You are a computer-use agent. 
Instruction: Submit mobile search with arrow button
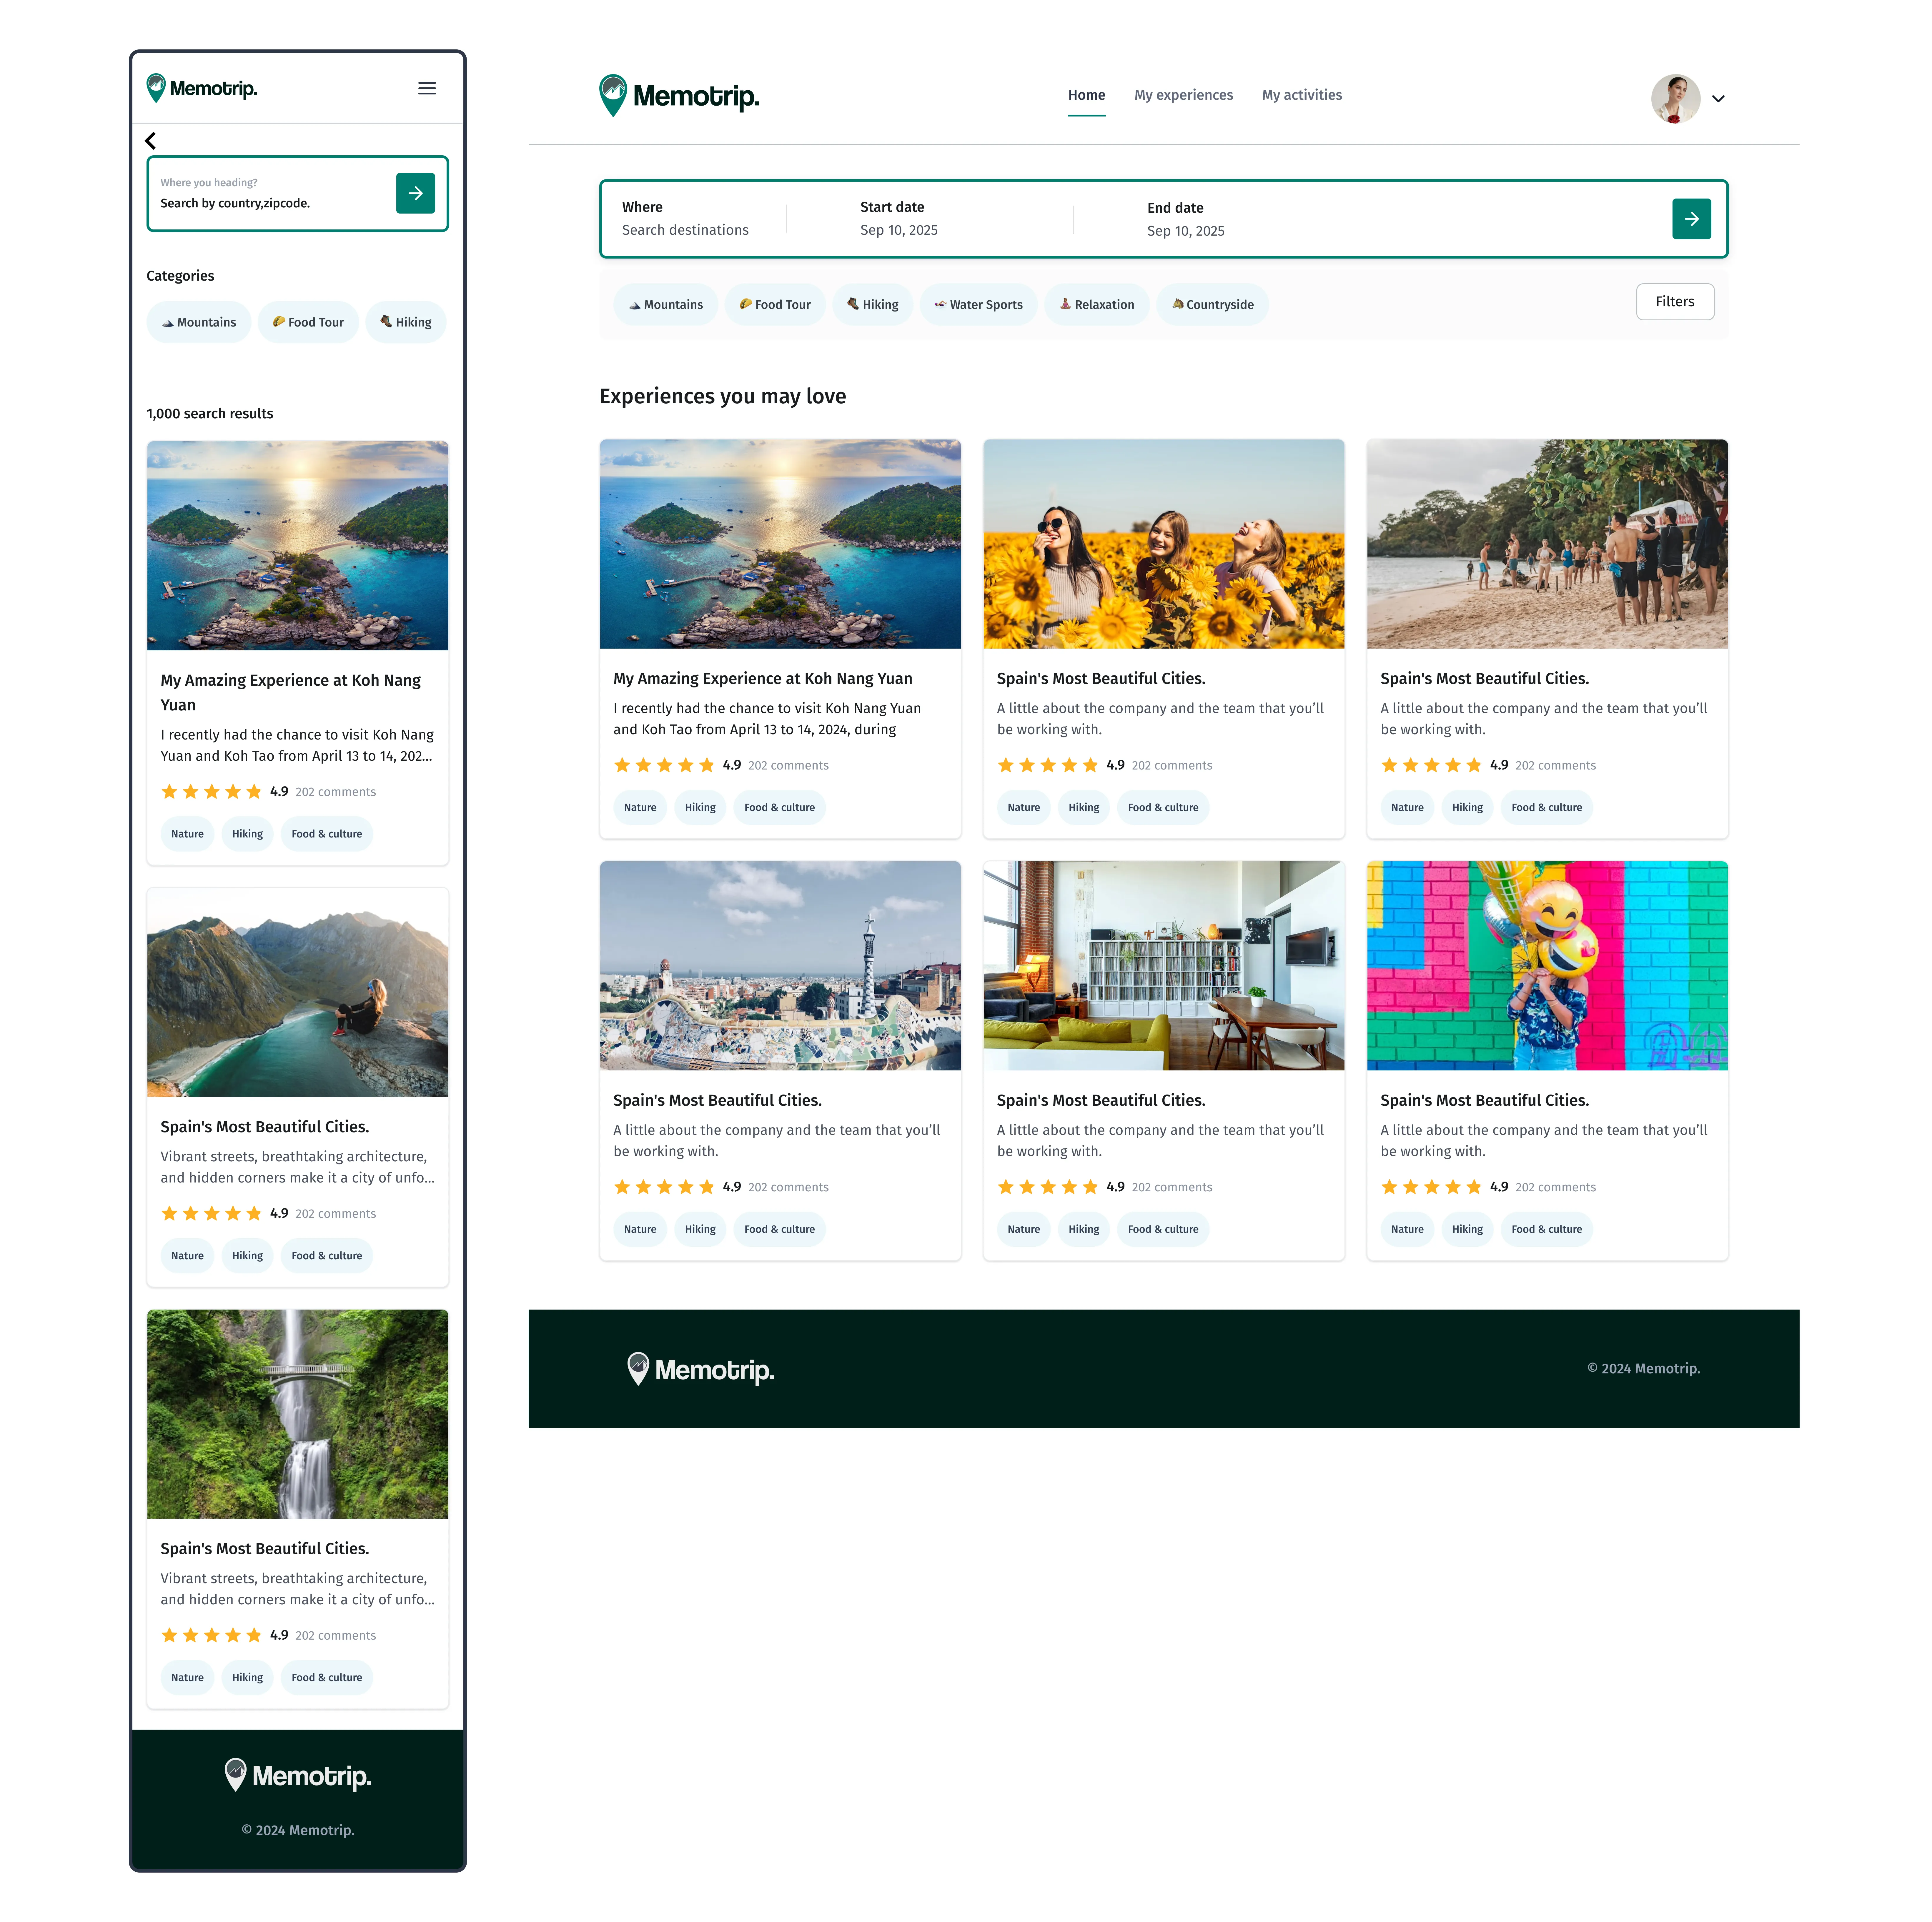pyautogui.click(x=415, y=193)
